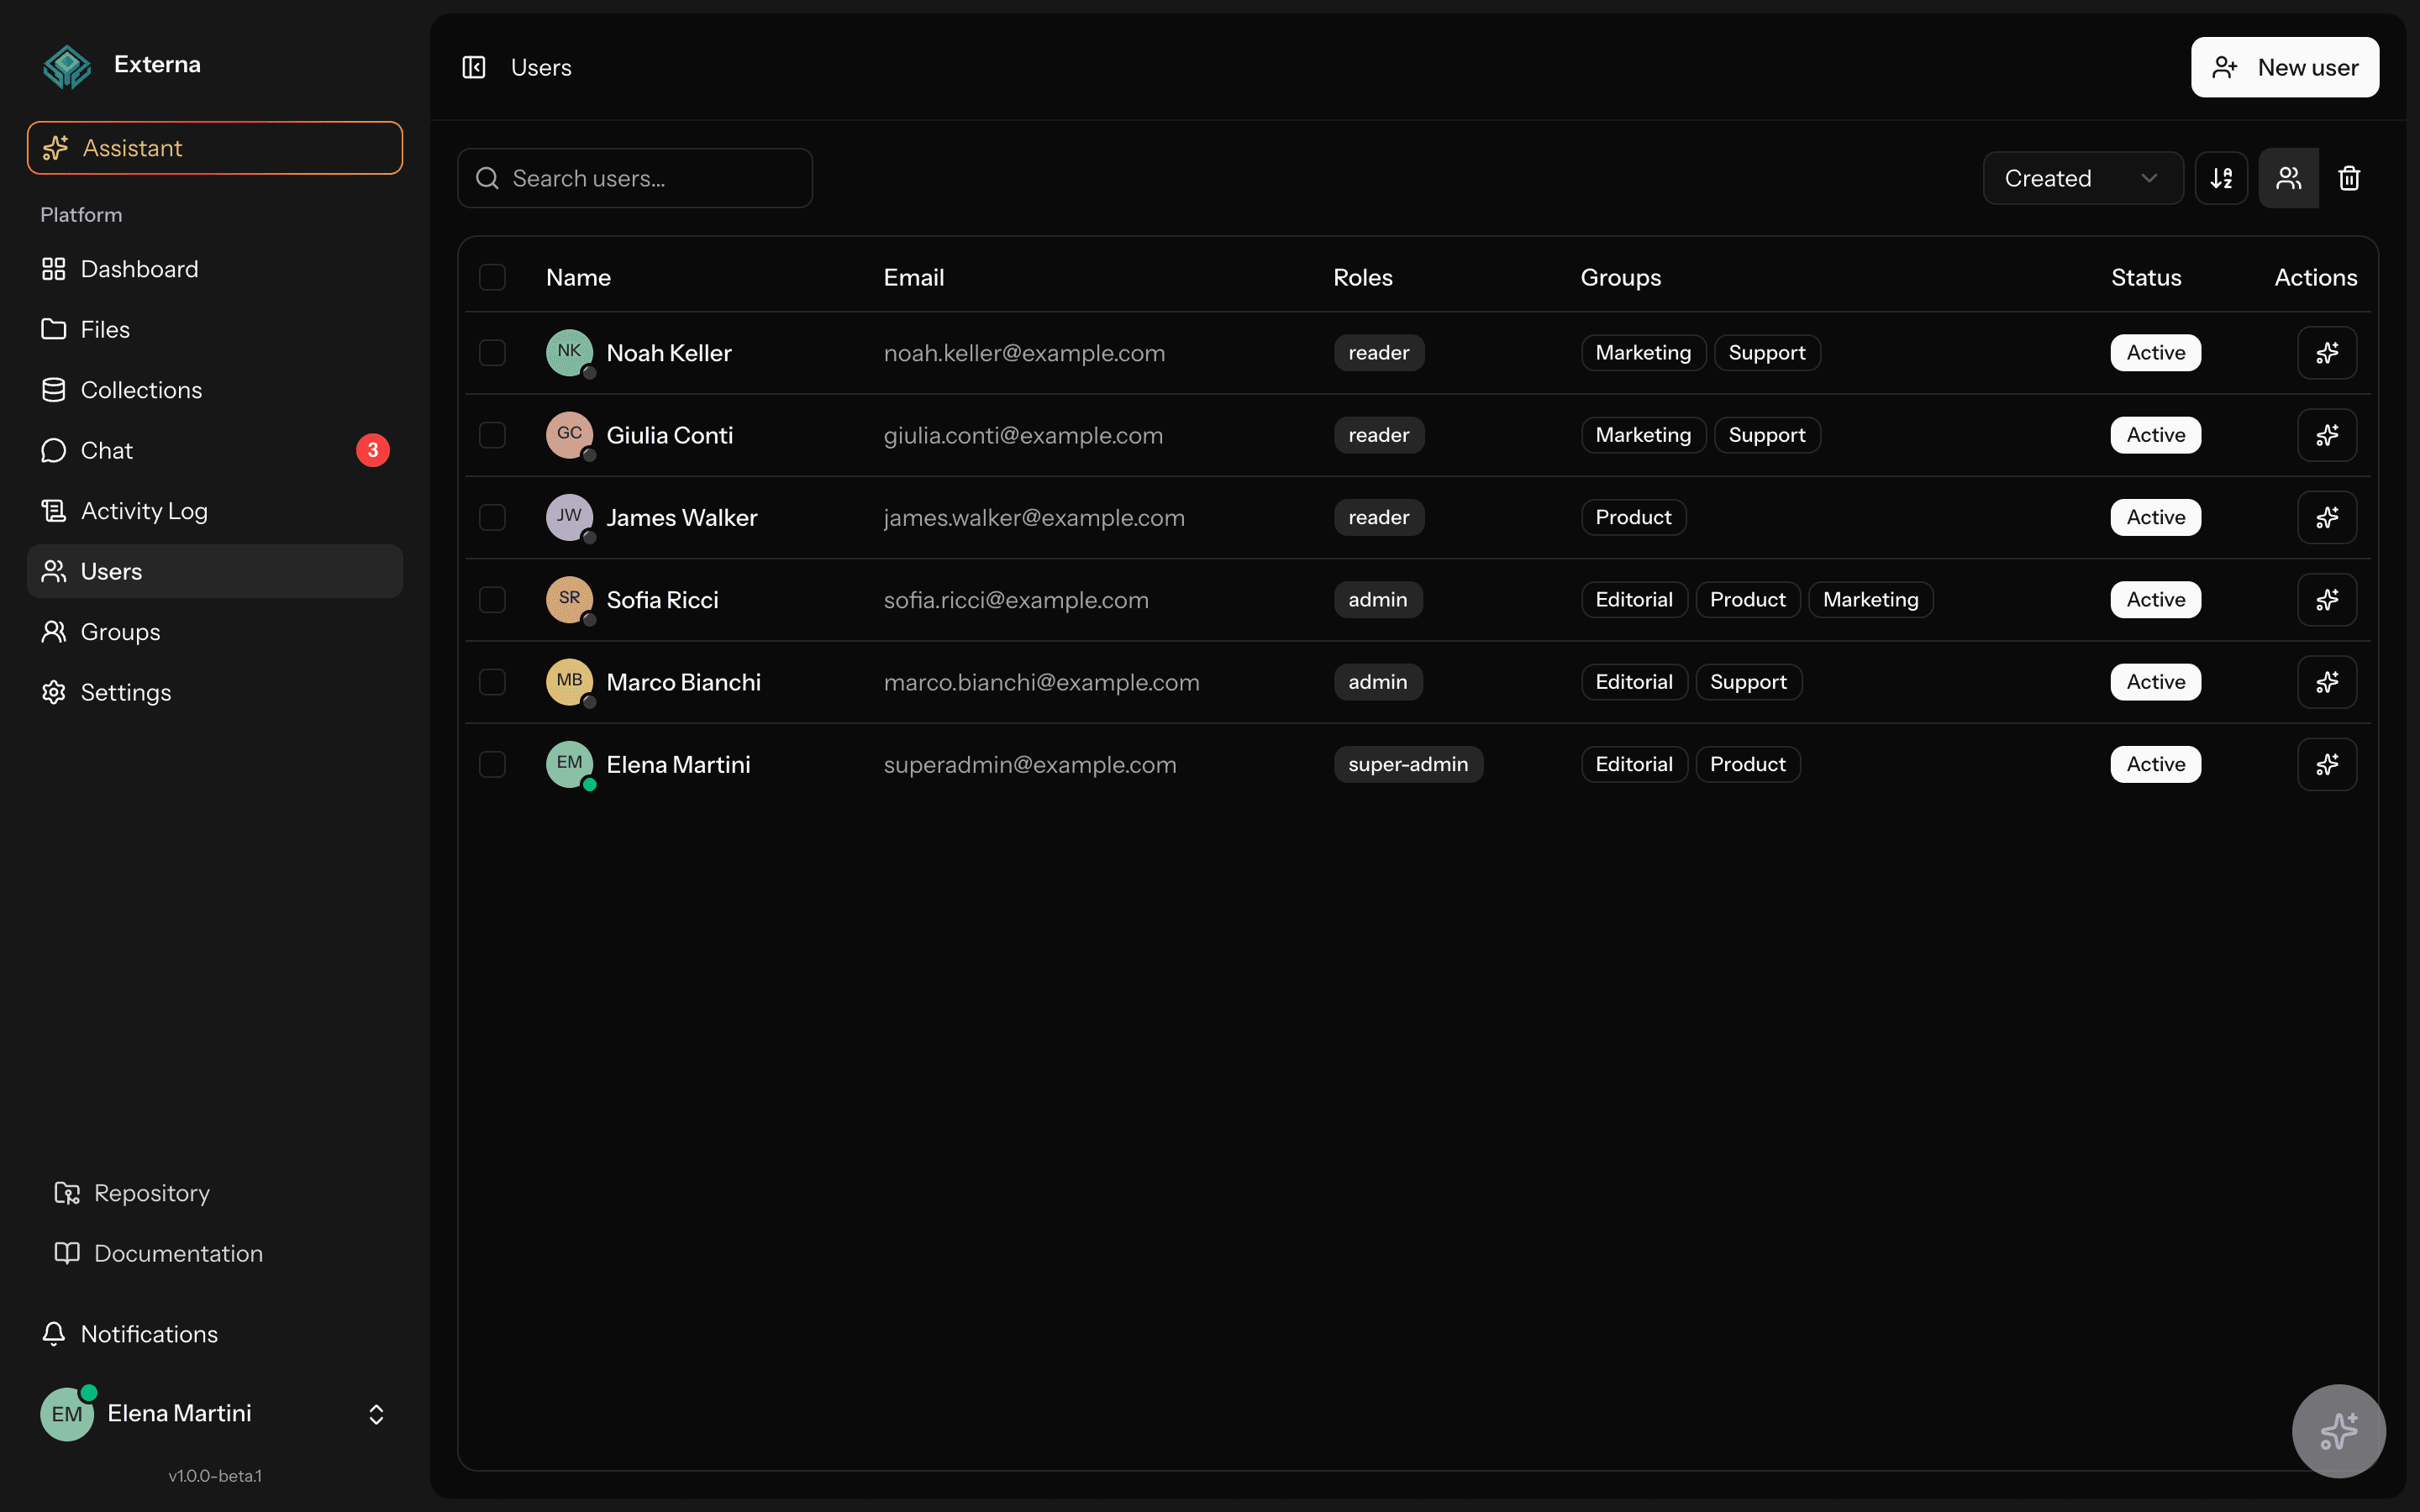Click the New user button

click(x=2285, y=67)
